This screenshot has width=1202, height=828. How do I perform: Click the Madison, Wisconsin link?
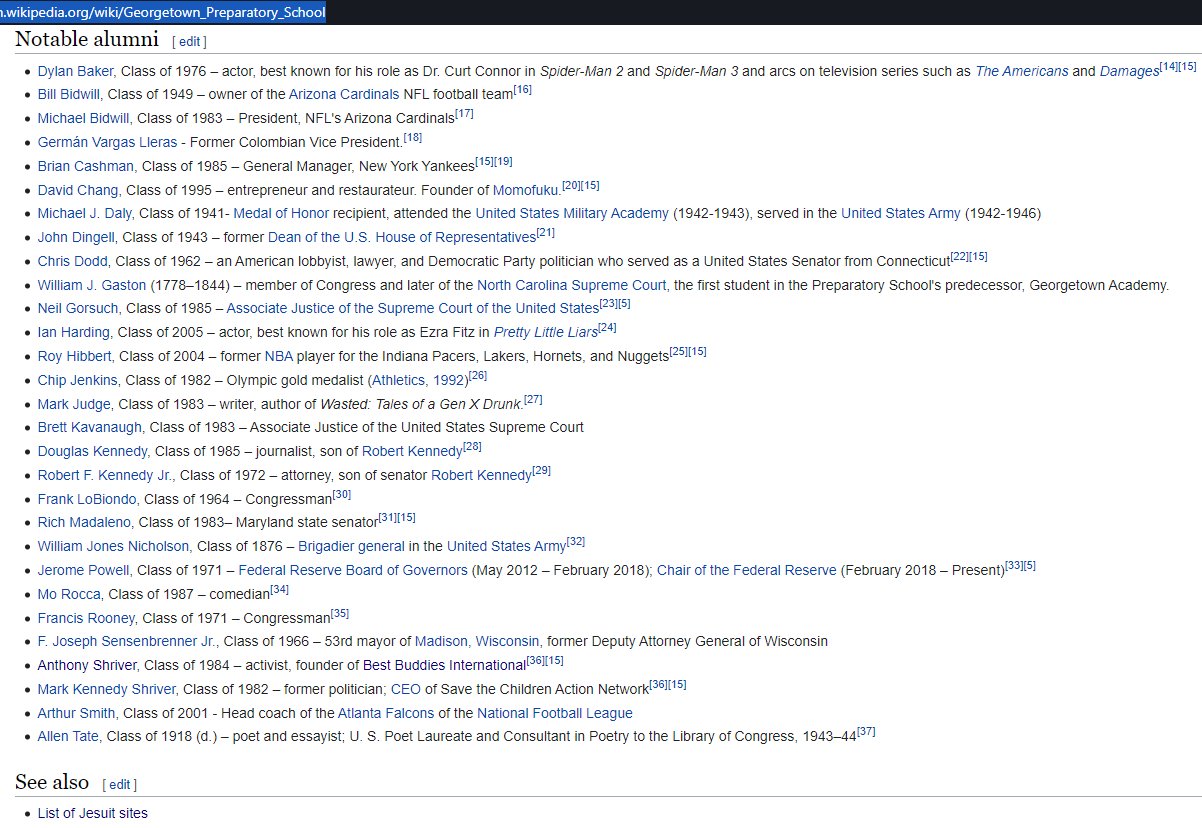[477, 641]
